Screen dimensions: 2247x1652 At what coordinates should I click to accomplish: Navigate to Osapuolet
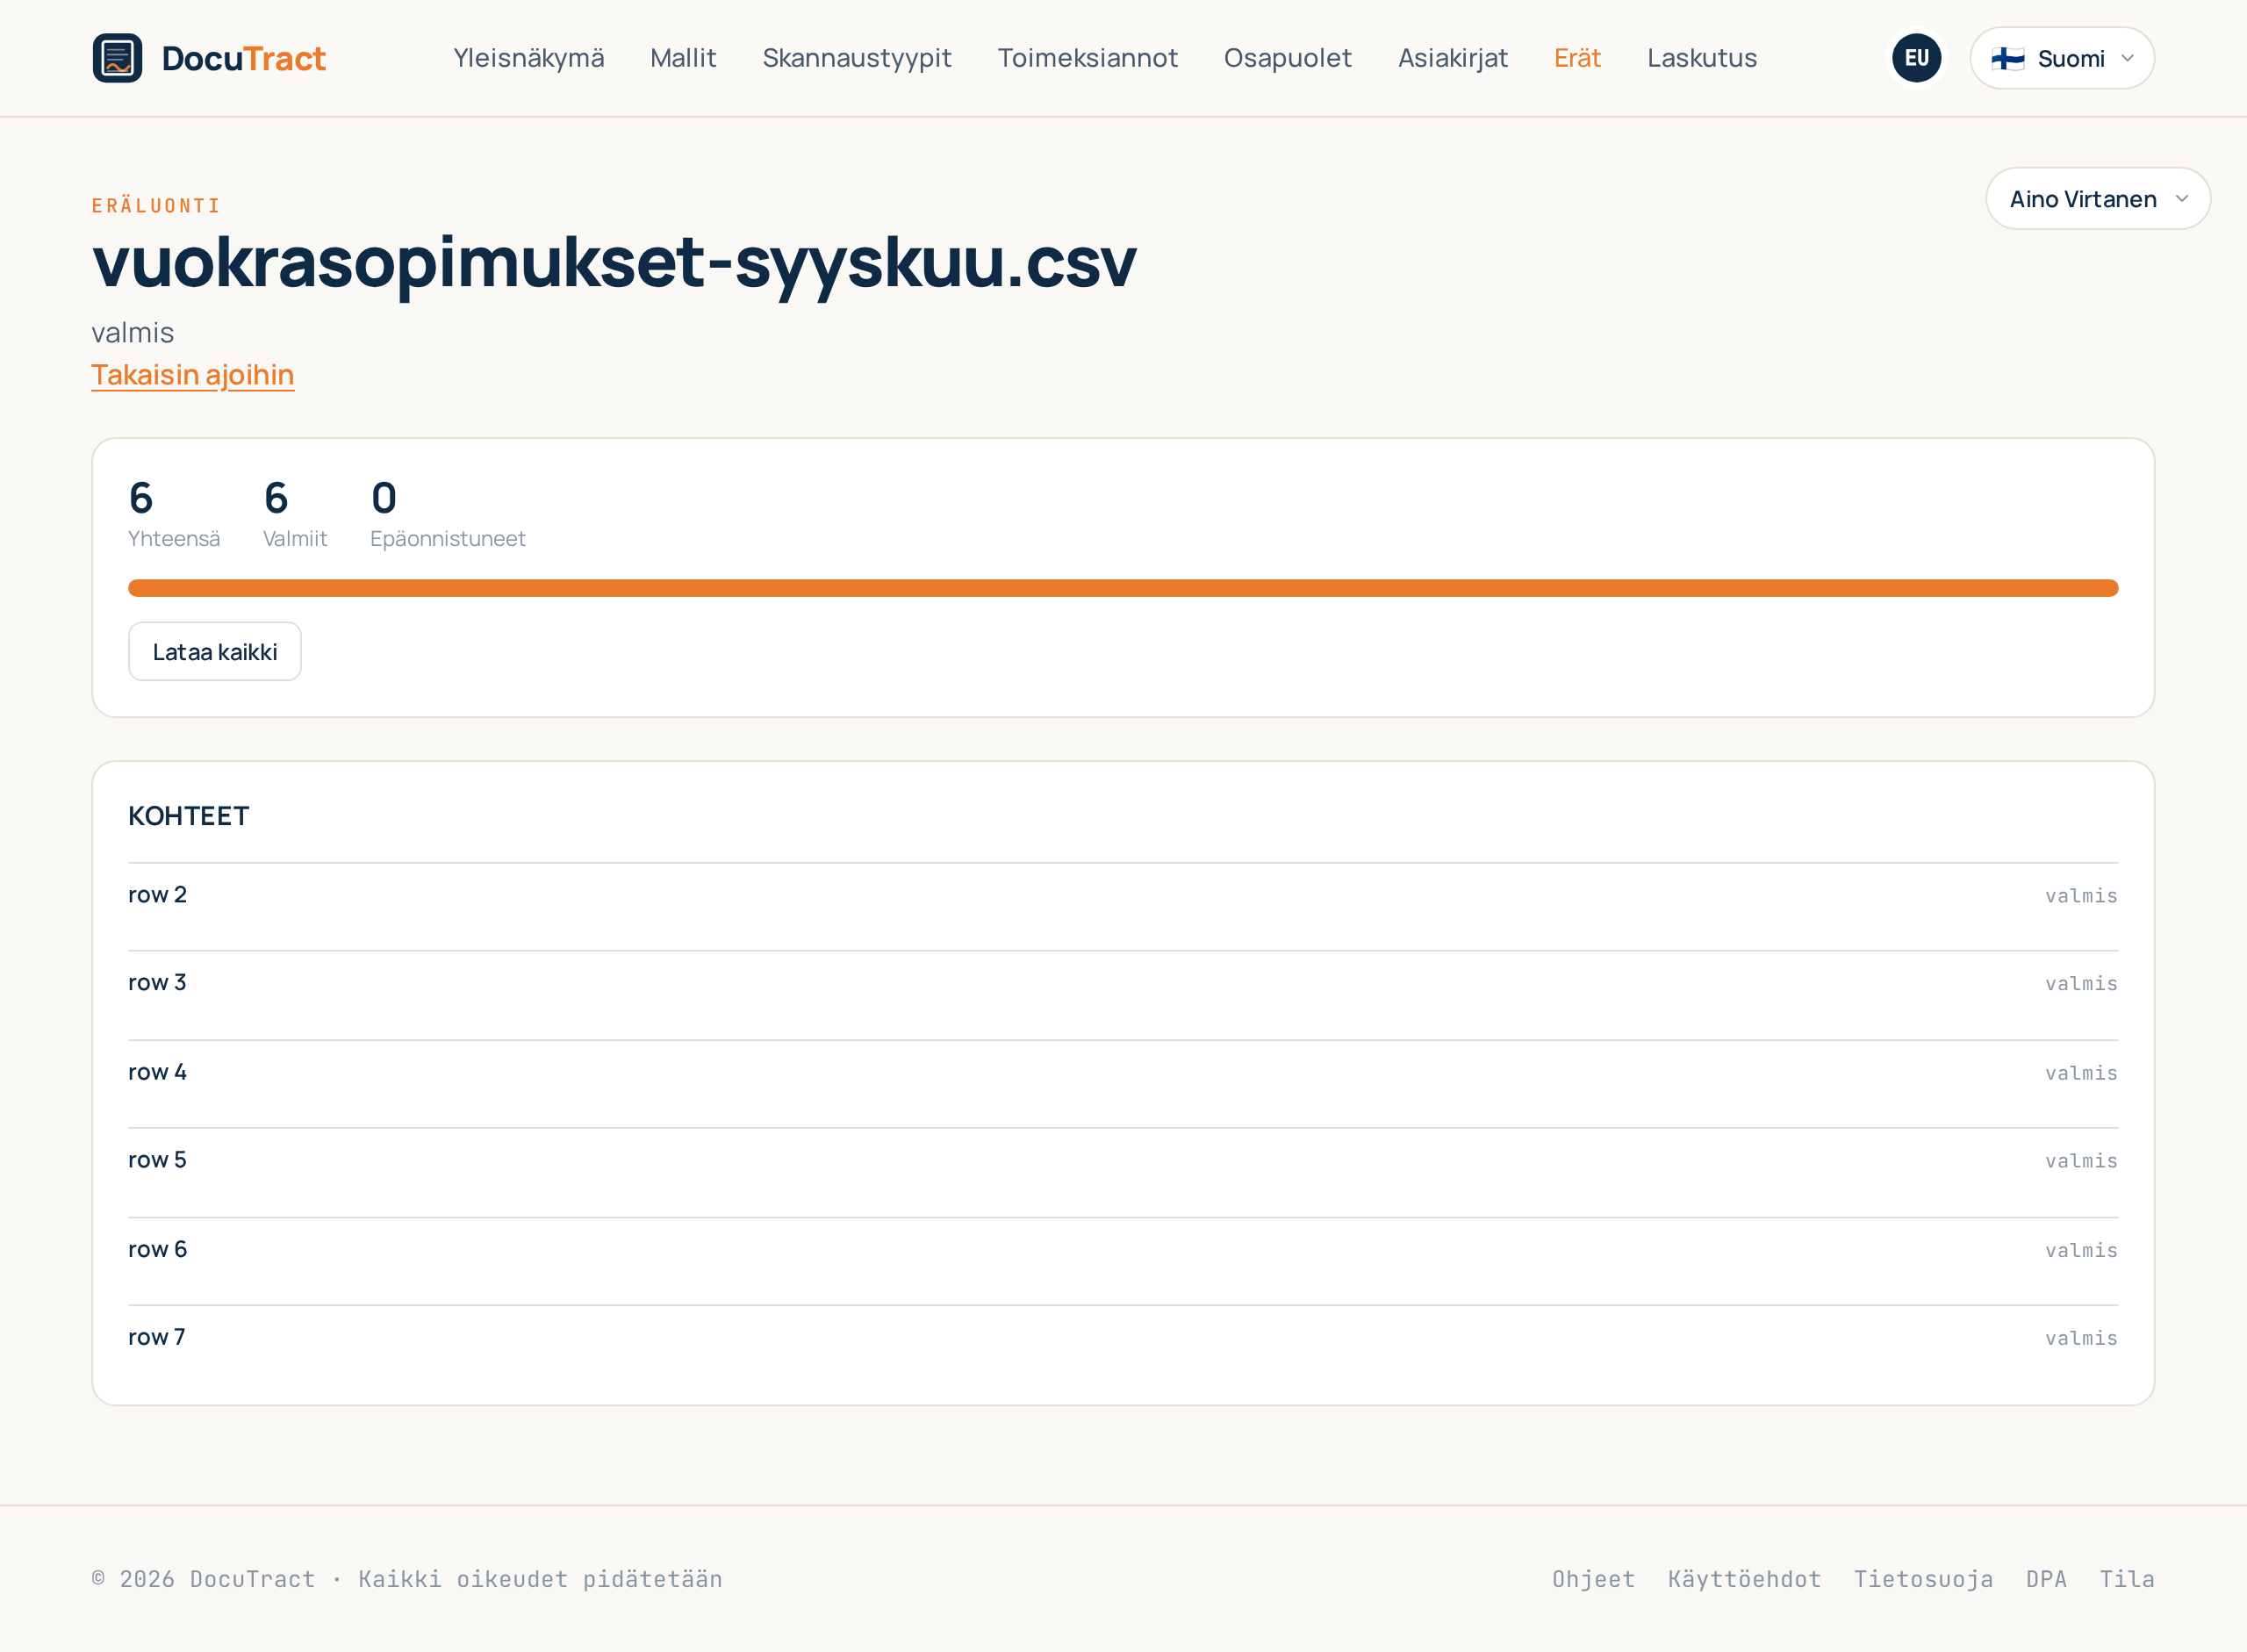[1287, 58]
